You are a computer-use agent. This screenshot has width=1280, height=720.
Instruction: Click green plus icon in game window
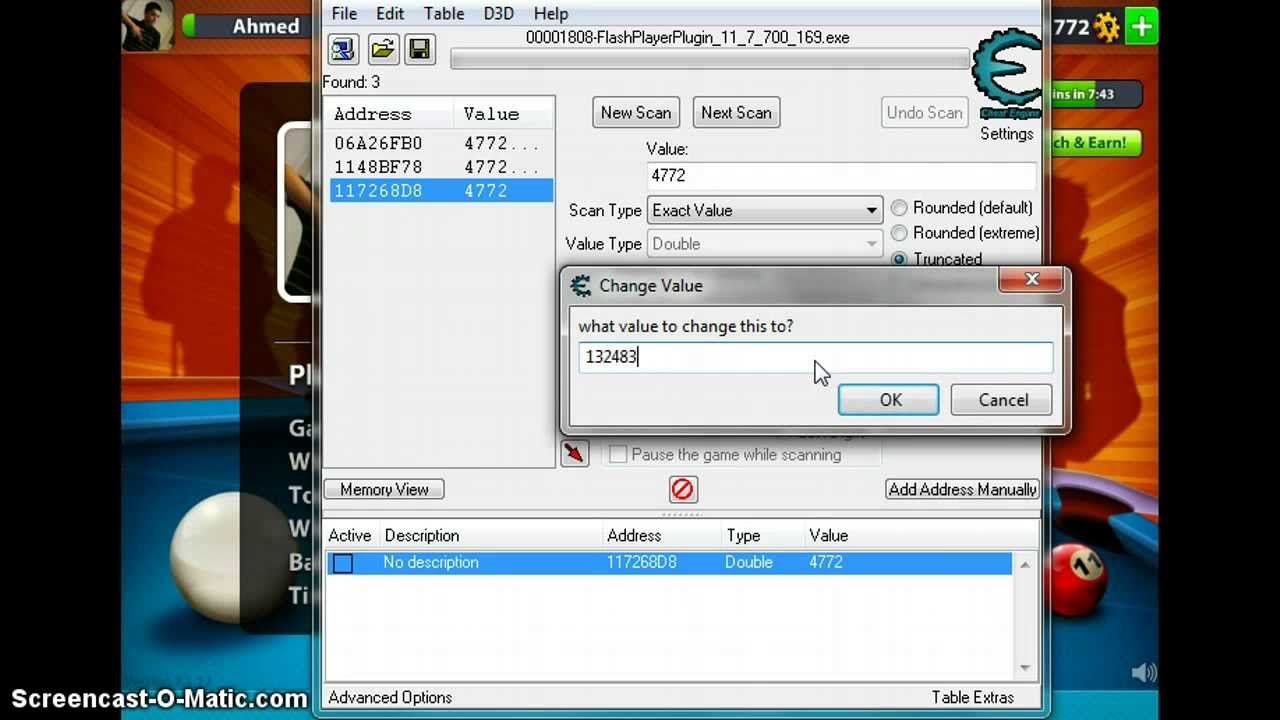[x=1141, y=26]
